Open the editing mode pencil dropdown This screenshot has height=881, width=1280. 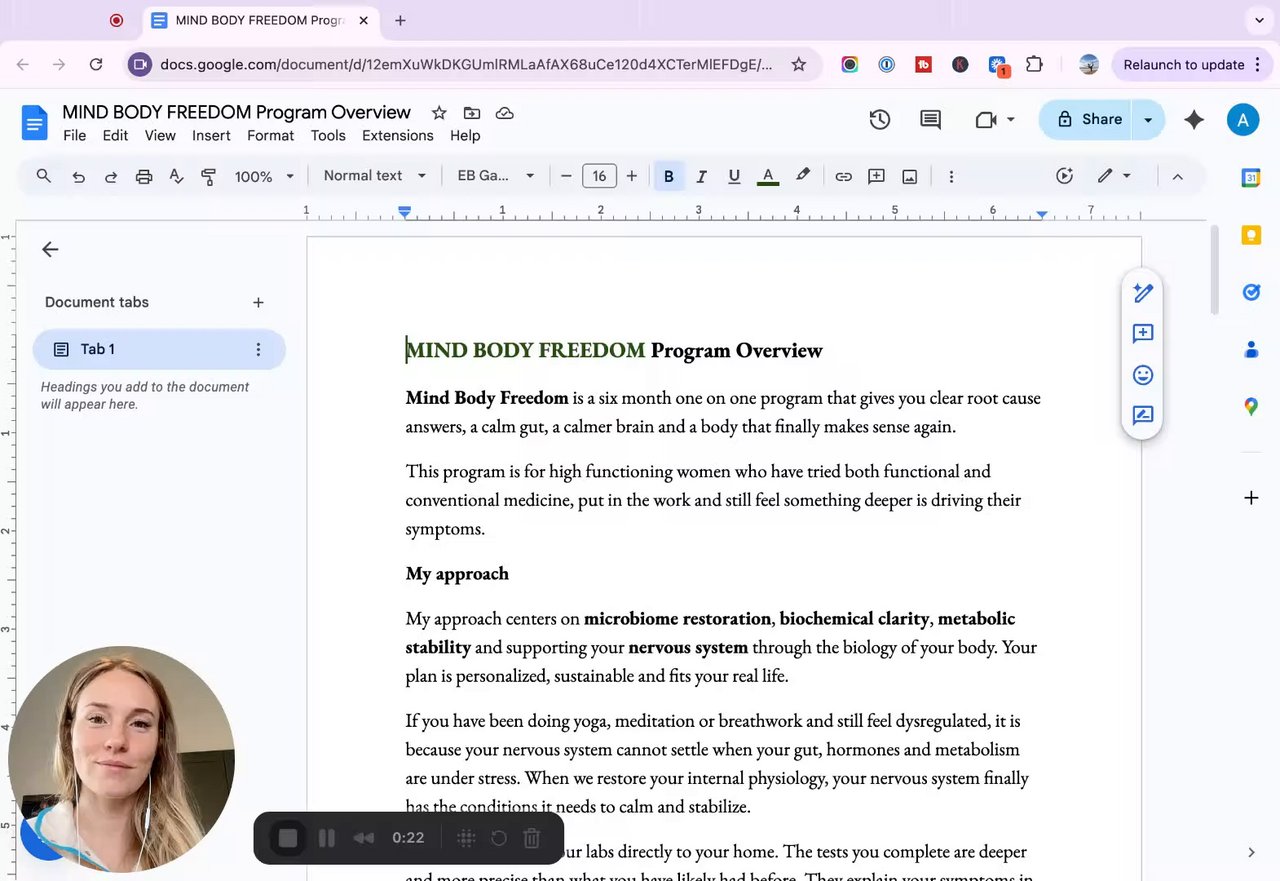pyautogui.click(x=1114, y=176)
